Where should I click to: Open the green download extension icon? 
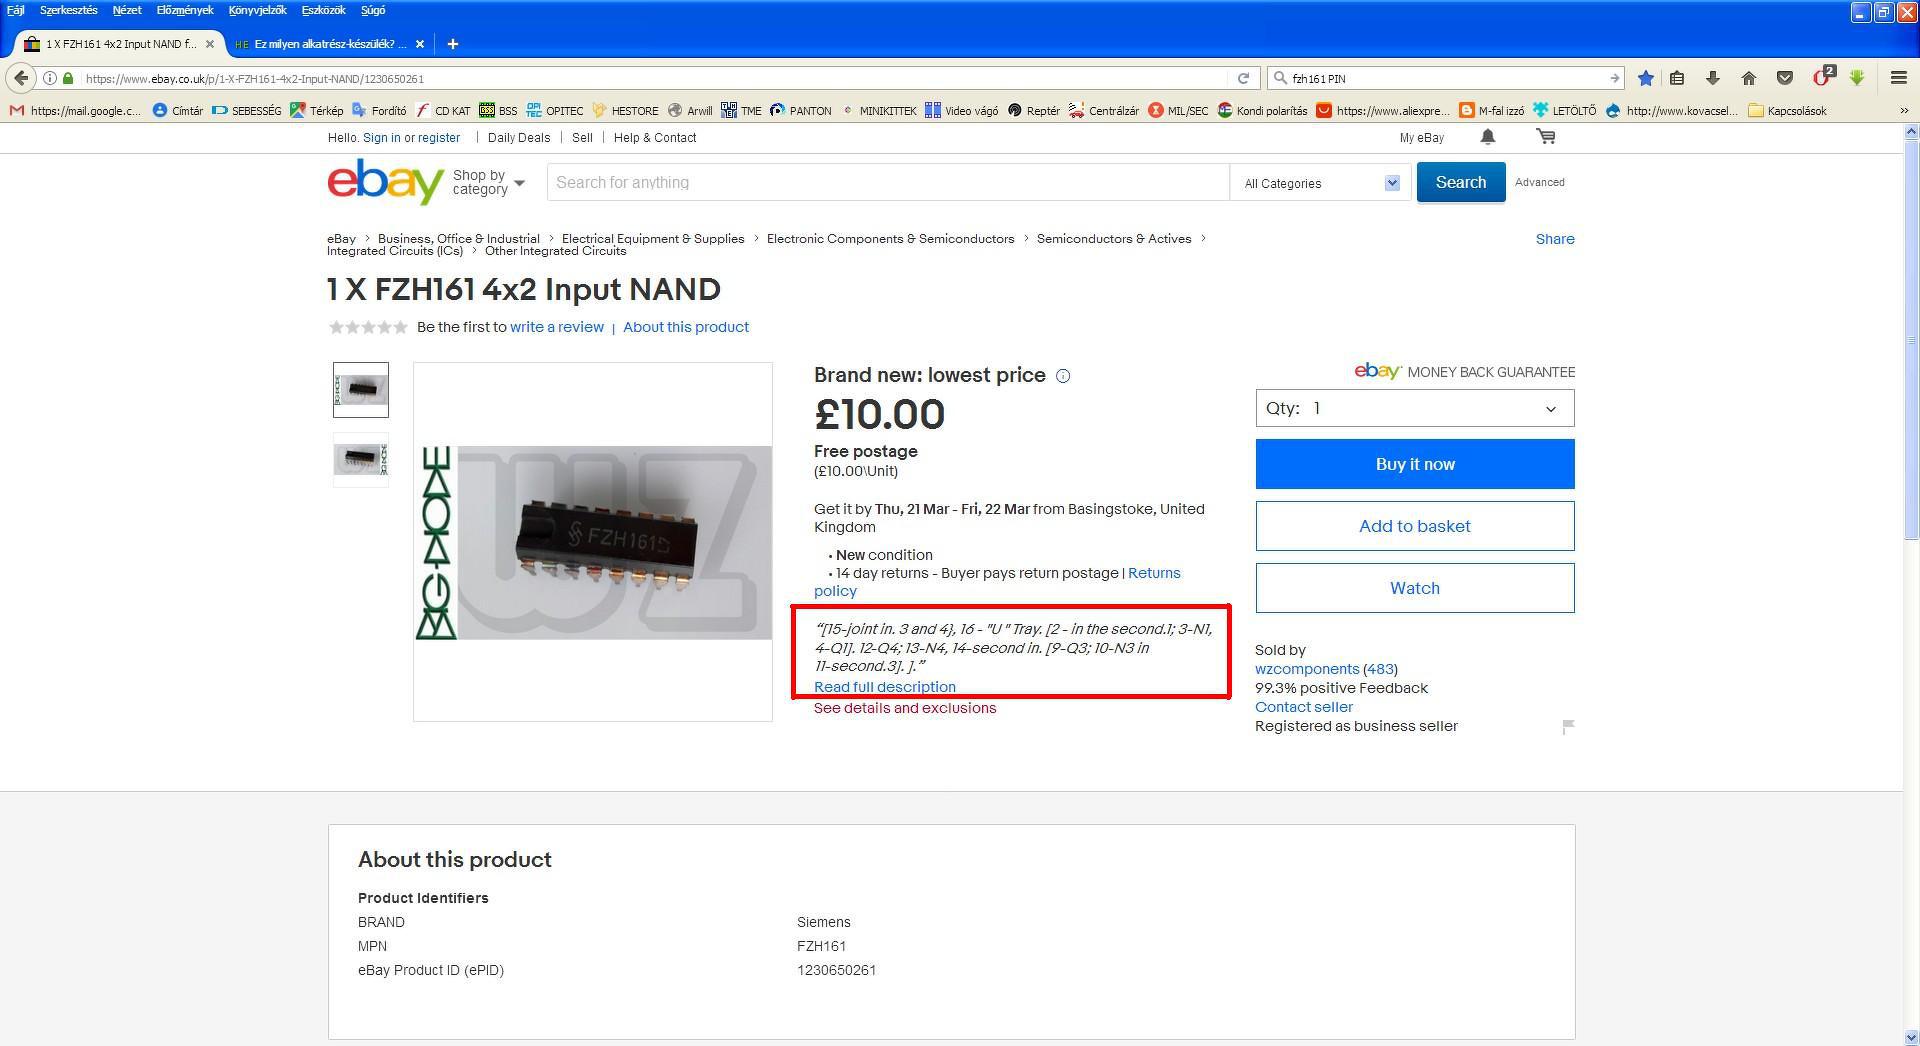pyautogui.click(x=1857, y=78)
